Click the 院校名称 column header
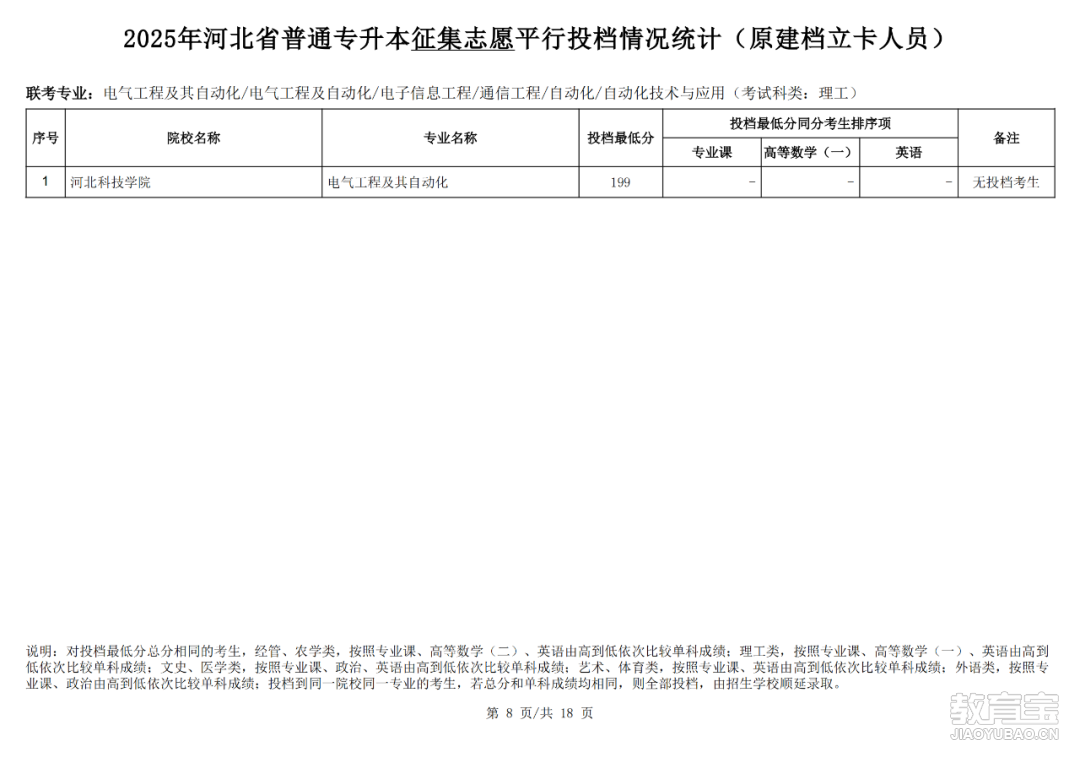 (194, 138)
